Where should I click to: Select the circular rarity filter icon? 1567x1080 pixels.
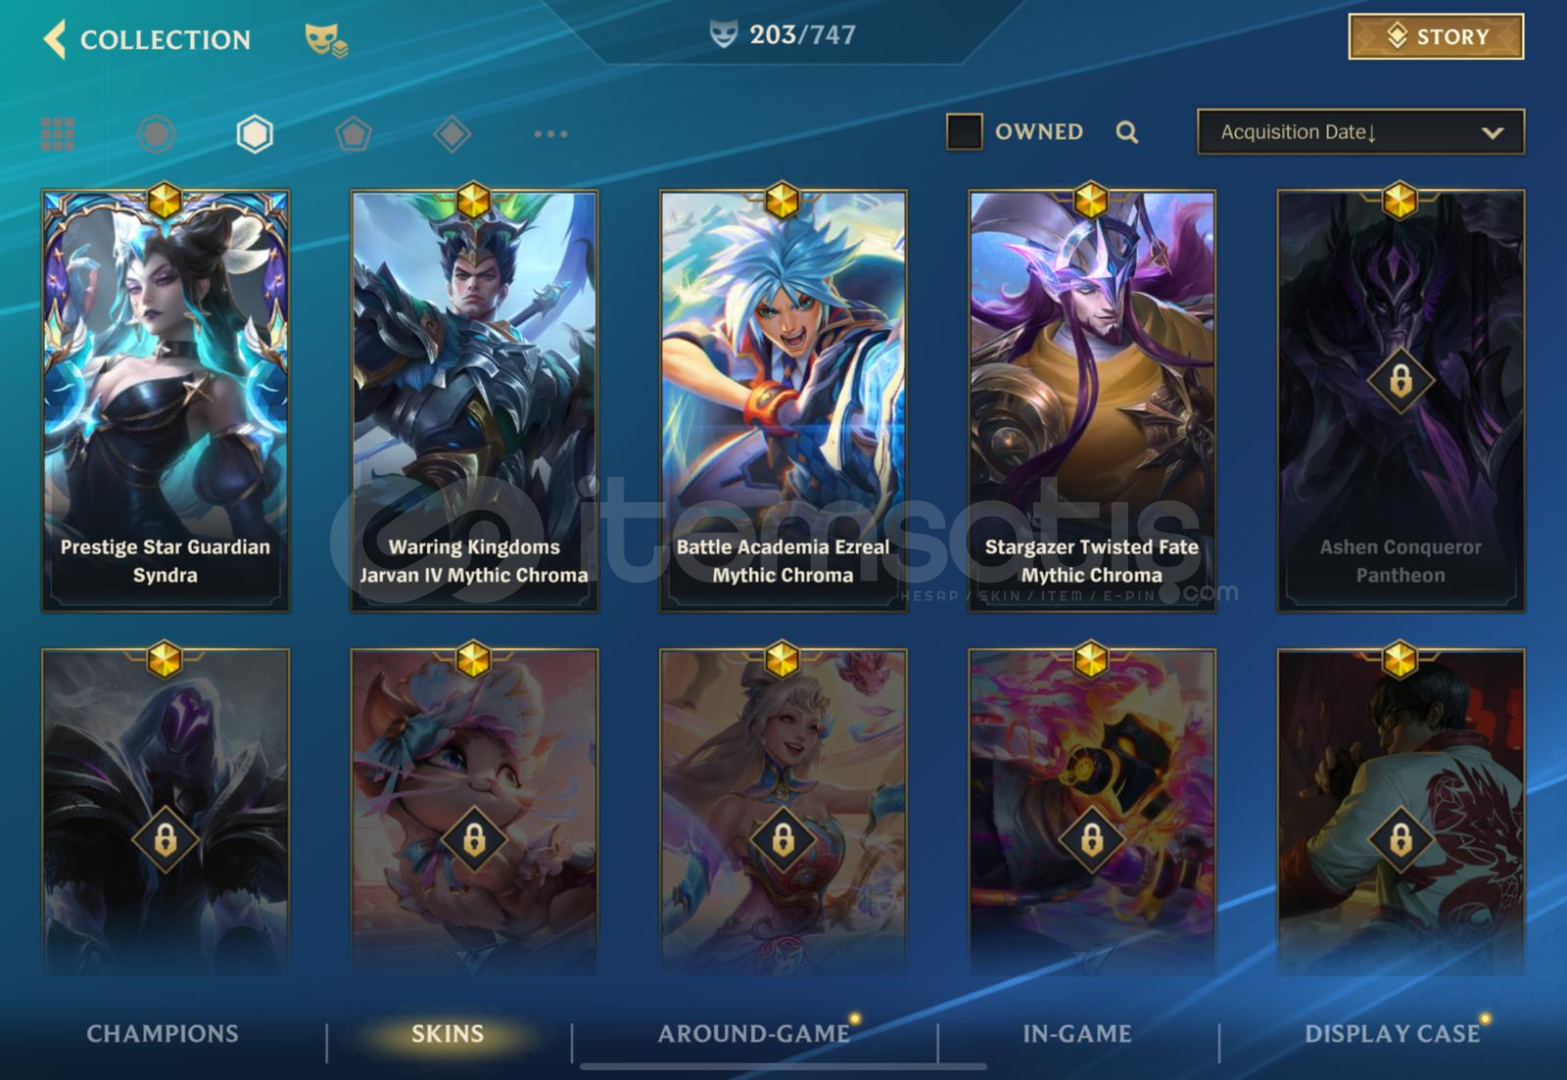click(156, 133)
